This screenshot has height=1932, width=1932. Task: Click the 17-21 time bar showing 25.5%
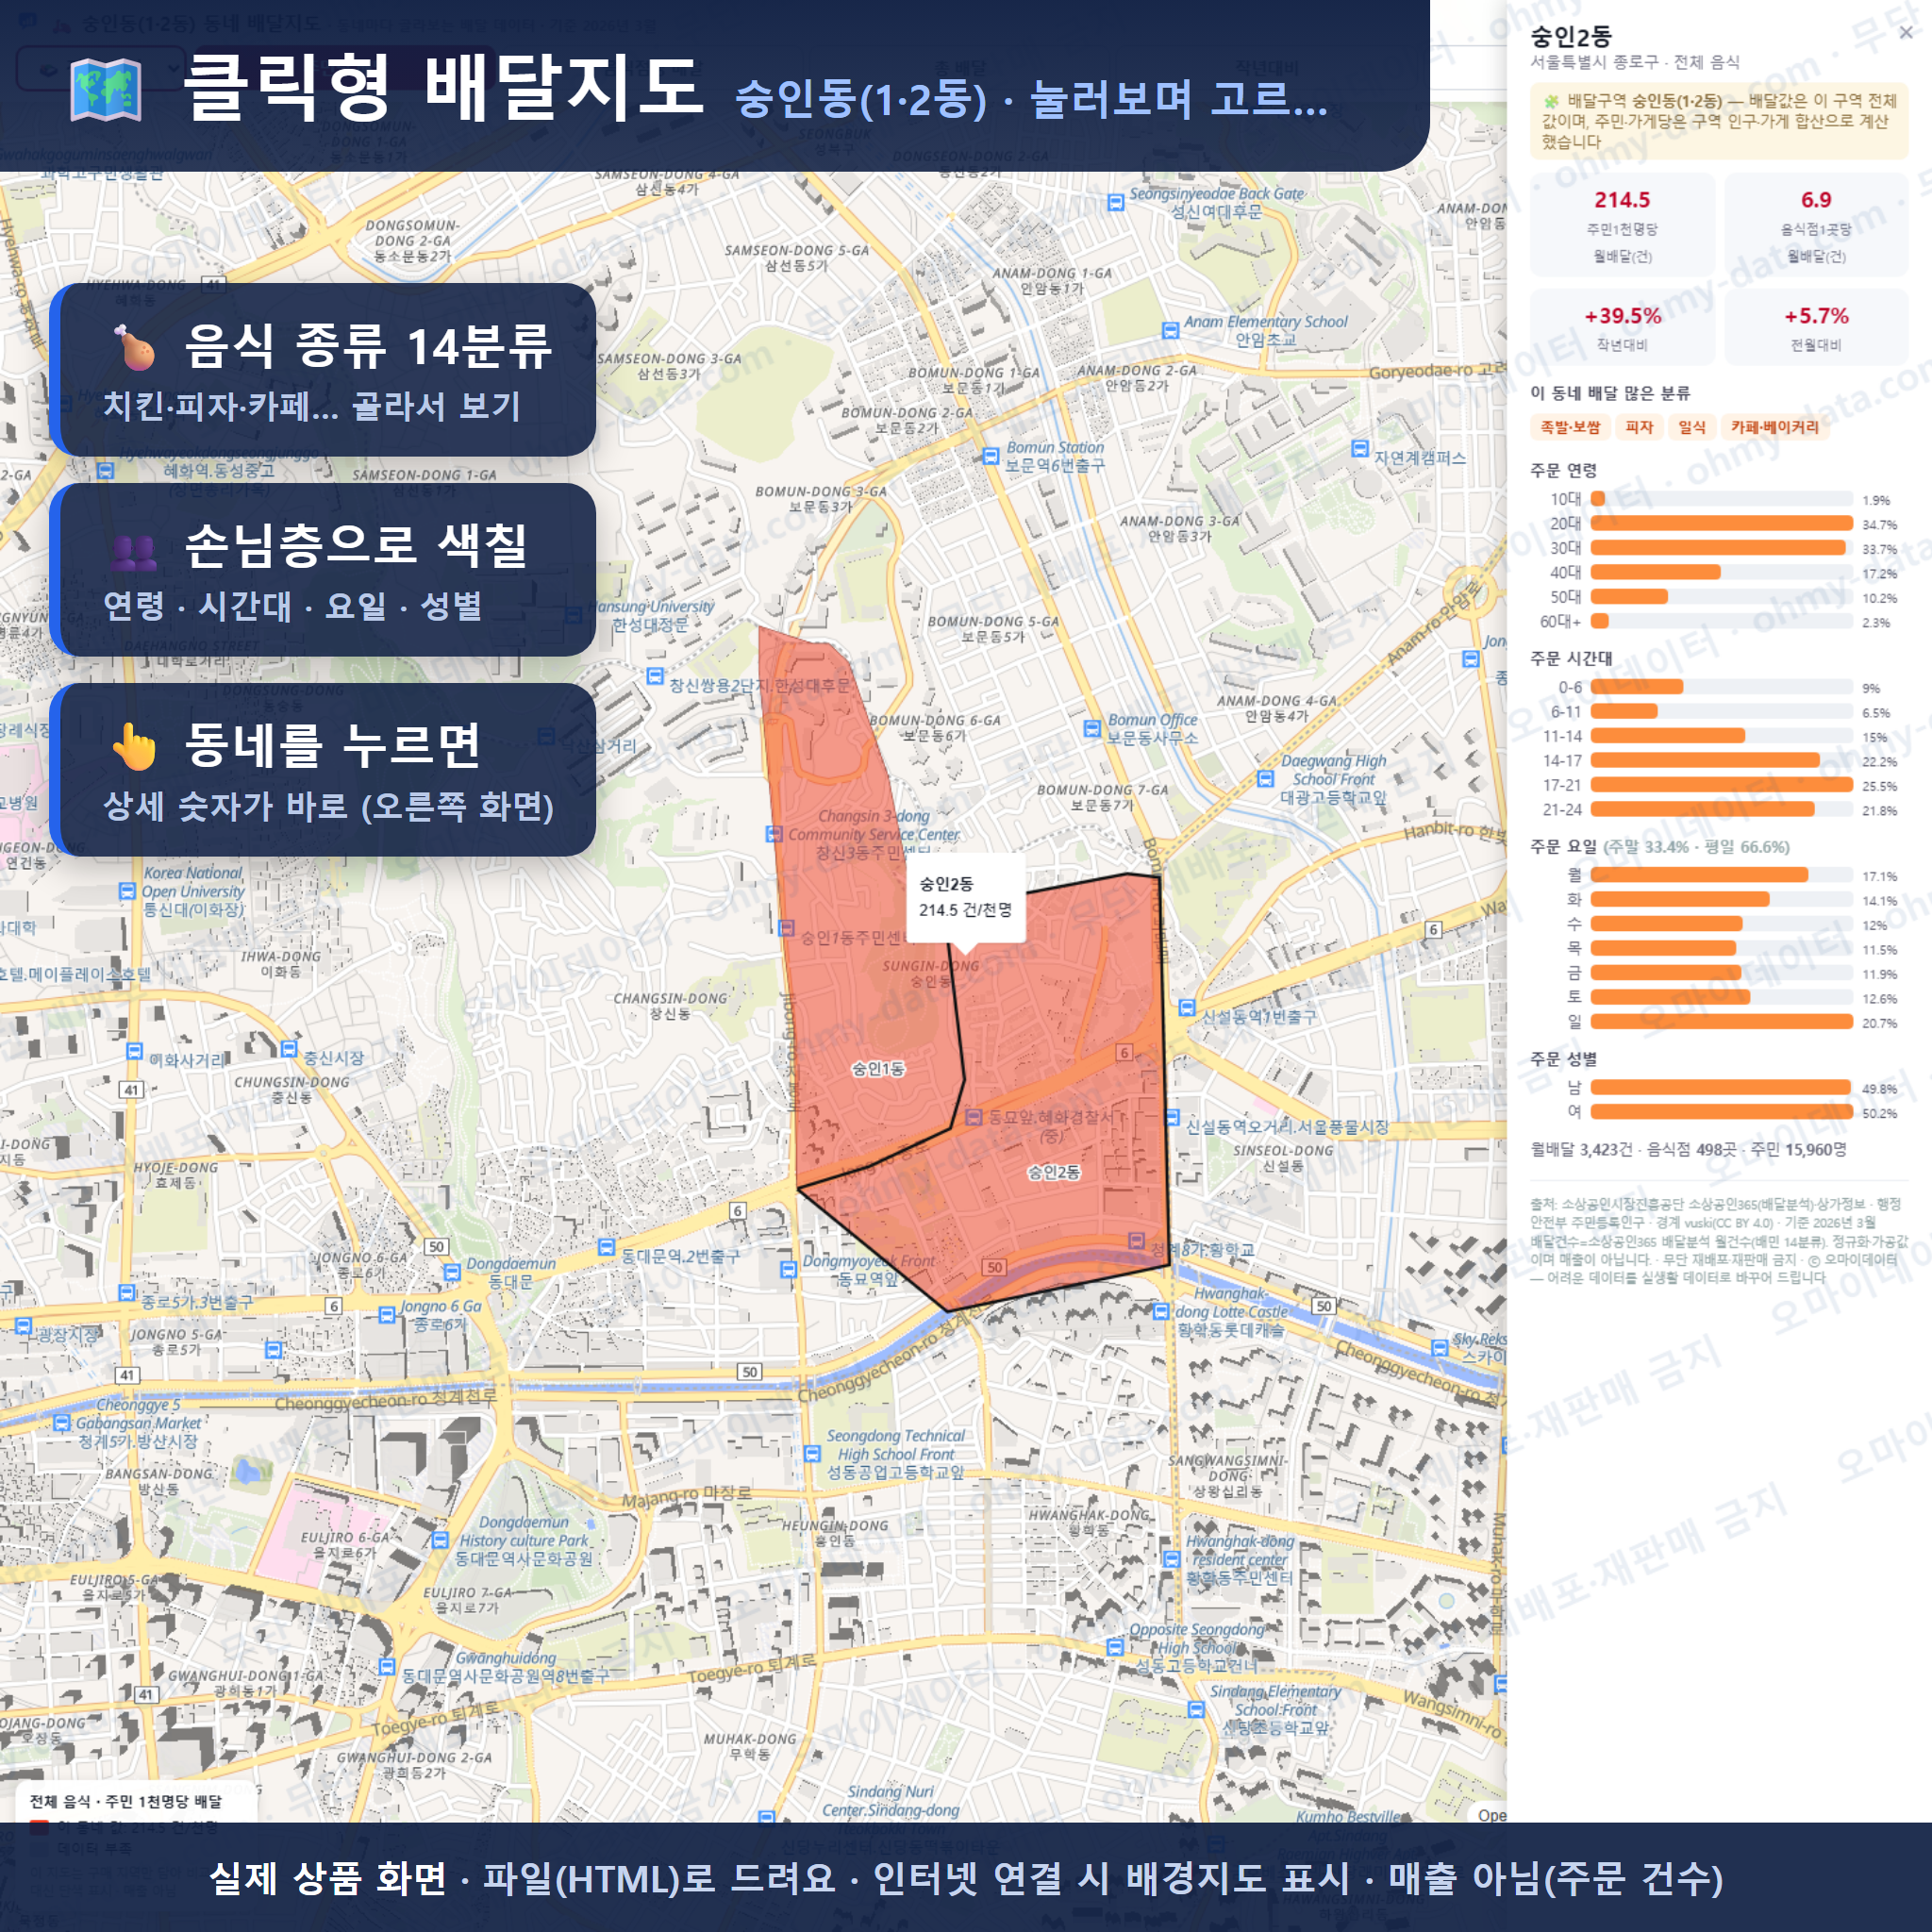(1721, 785)
